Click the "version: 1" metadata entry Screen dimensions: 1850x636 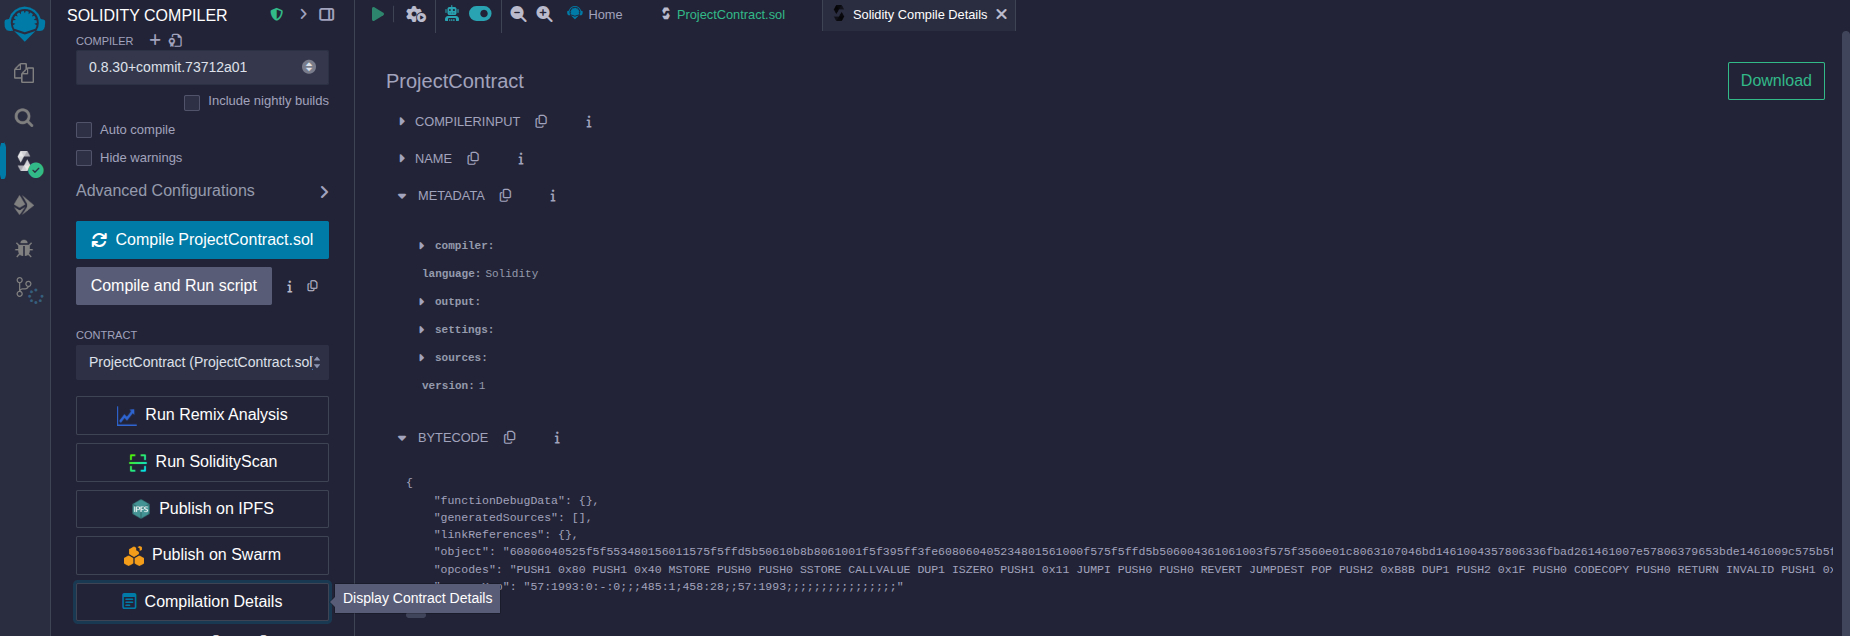coord(453,385)
